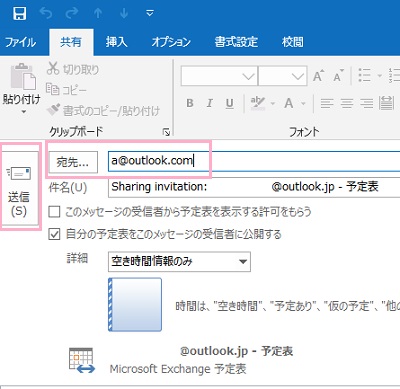Click the Undo arrow in title bar
The width and height of the screenshot is (400, 389).
pos(46,13)
